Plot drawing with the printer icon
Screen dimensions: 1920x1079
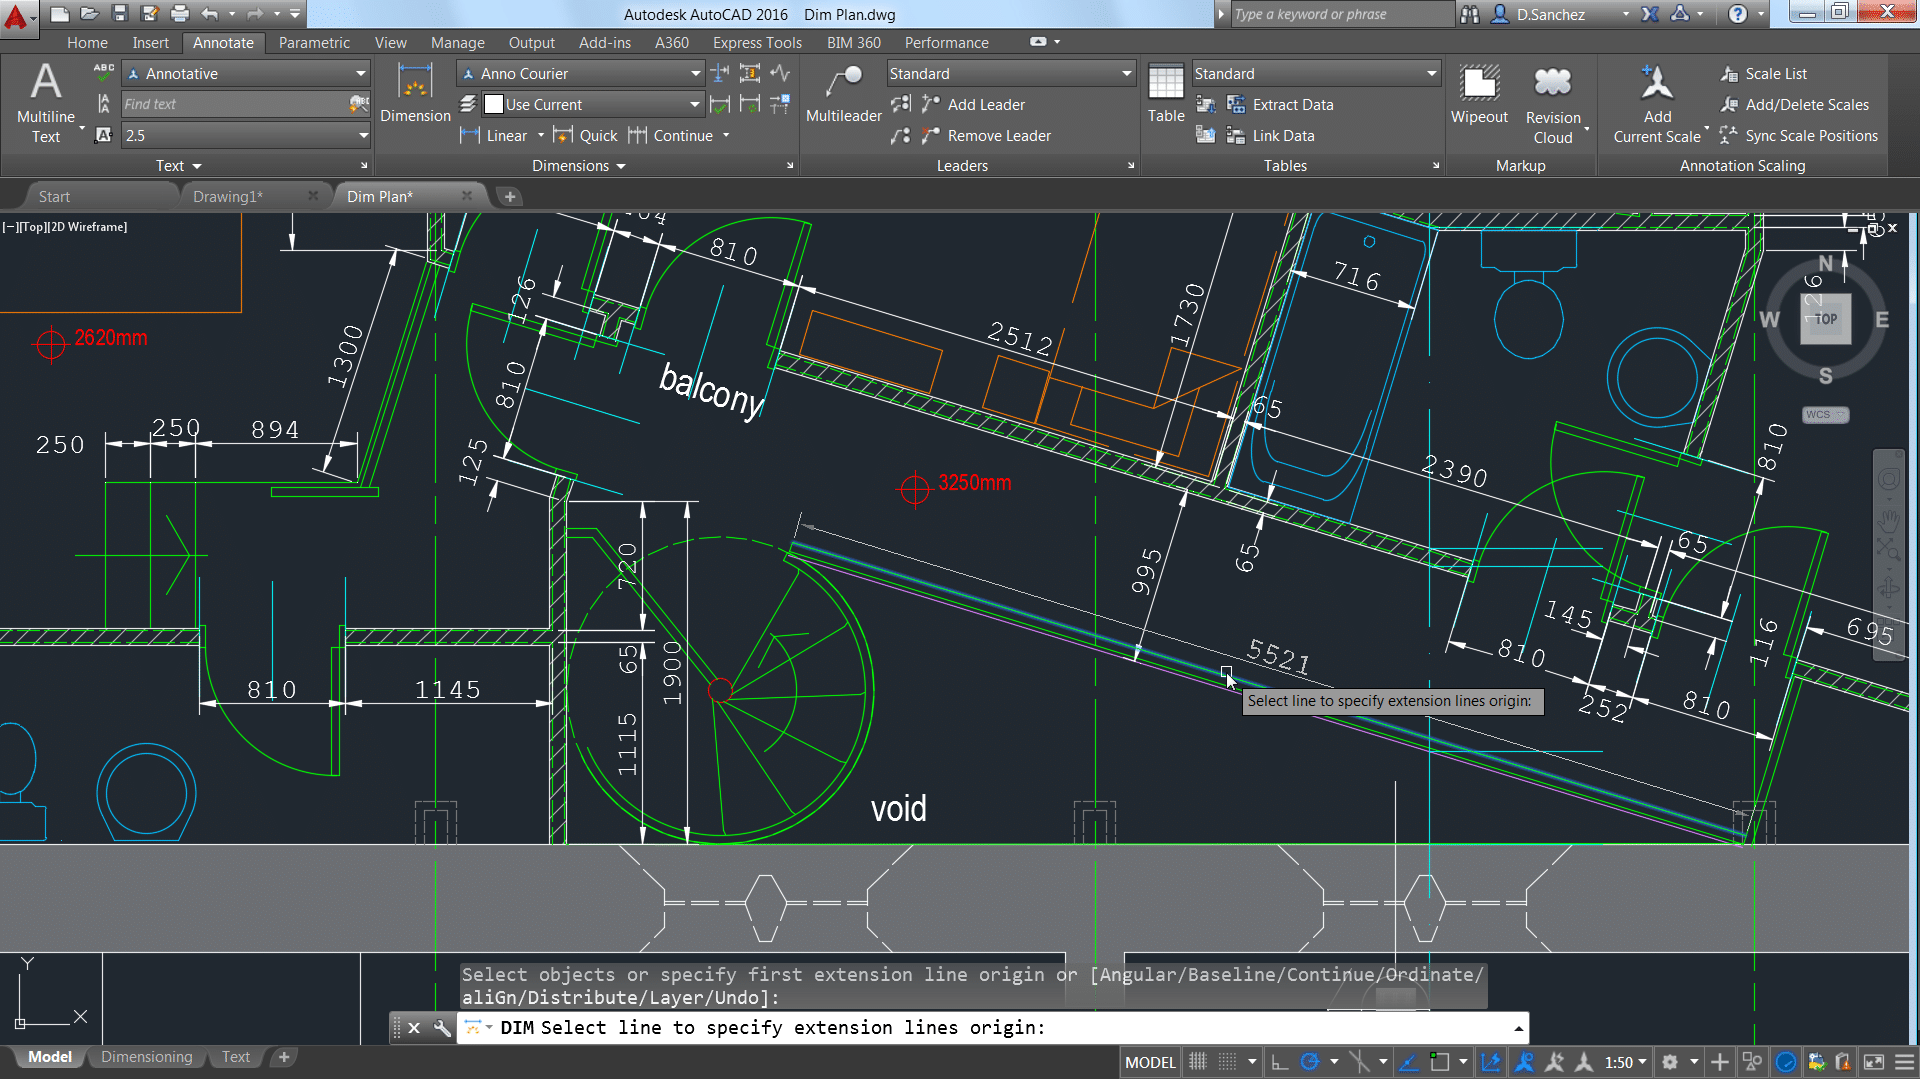[x=180, y=13]
